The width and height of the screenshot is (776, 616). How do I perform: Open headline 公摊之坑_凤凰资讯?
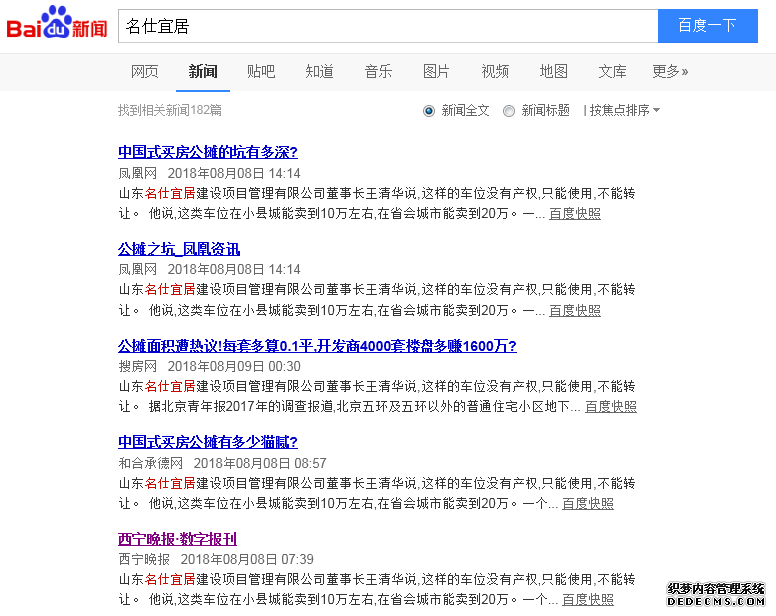coord(179,249)
